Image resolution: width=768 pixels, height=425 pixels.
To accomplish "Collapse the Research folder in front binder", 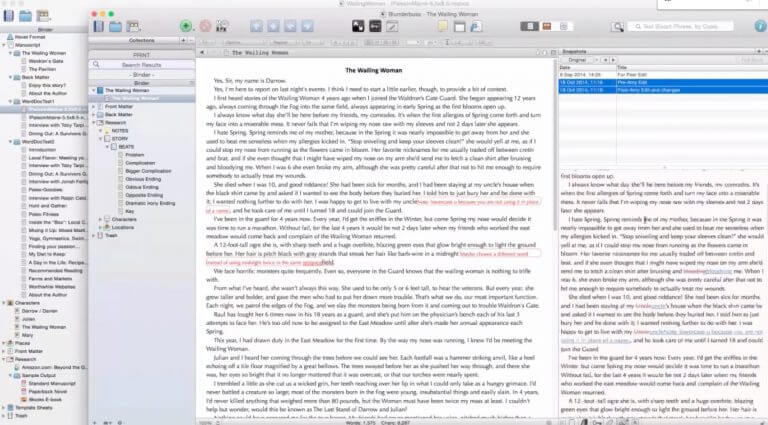I will click(94, 122).
